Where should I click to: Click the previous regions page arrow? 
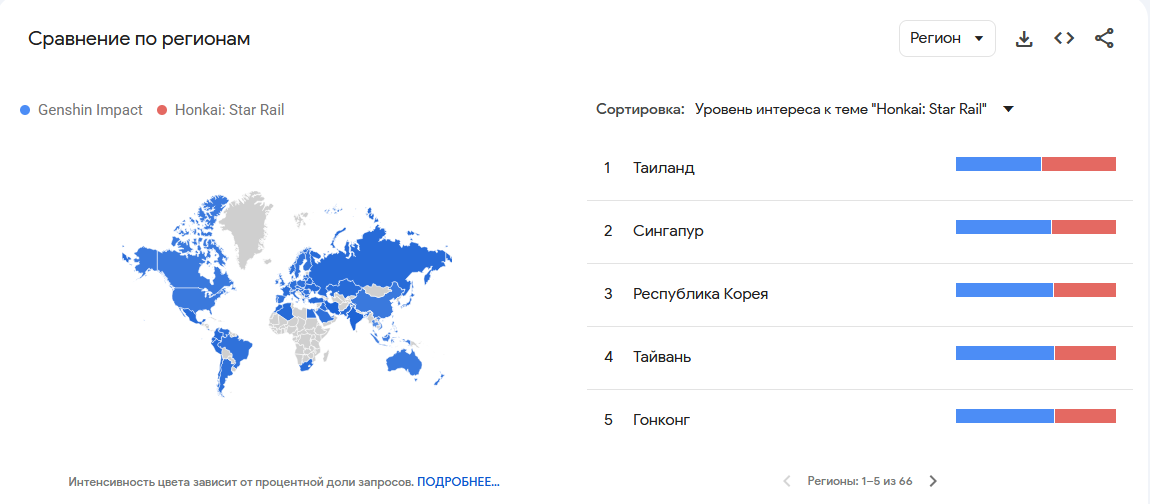click(x=787, y=481)
